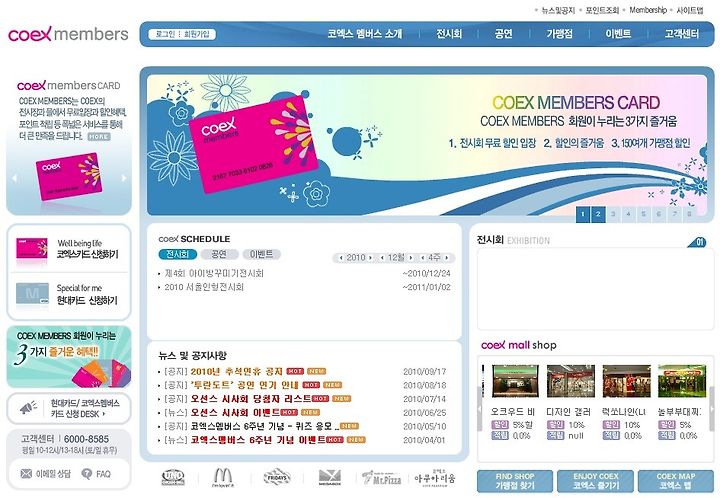Image resolution: width=720 pixels, height=498 pixels.
Task: Jump to banner slide number 2
Action: [x=598, y=214]
